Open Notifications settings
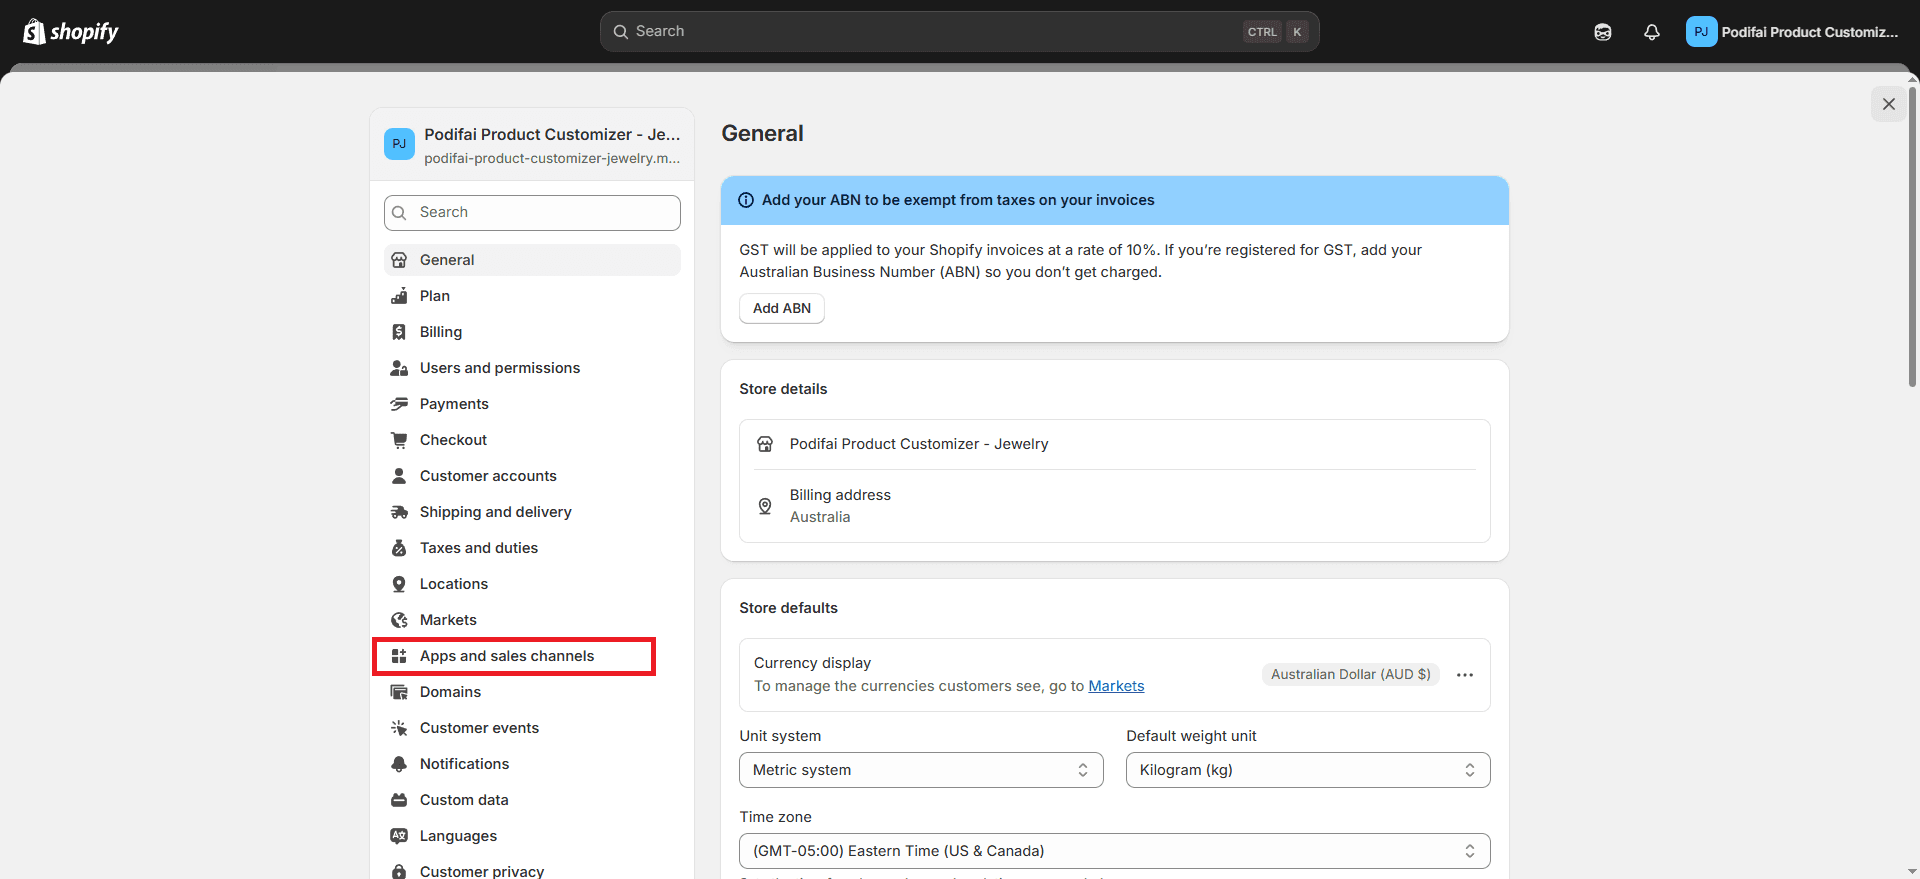1920x879 pixels. point(532,764)
